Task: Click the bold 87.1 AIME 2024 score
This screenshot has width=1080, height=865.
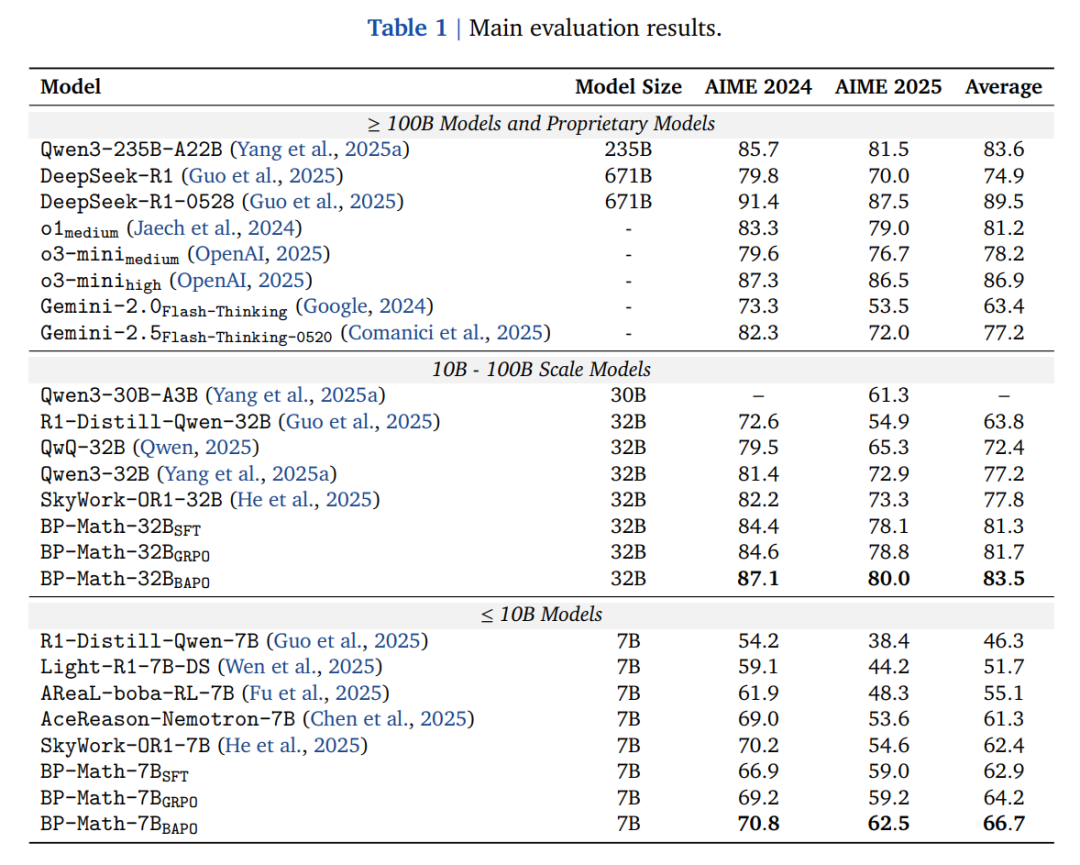Action: 758,579
